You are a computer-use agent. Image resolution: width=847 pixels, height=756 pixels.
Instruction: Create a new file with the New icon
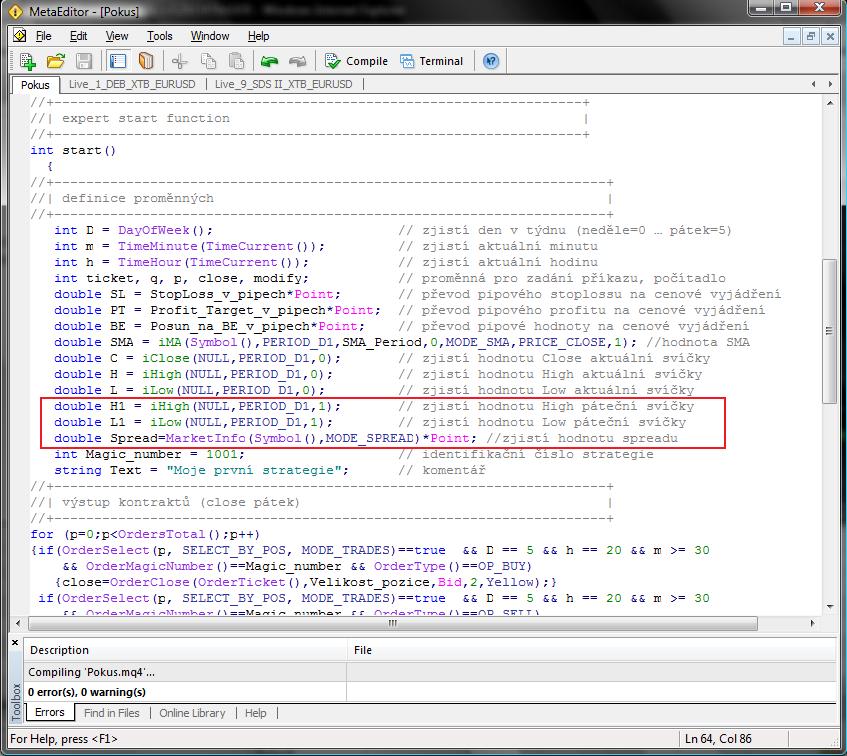(x=27, y=61)
